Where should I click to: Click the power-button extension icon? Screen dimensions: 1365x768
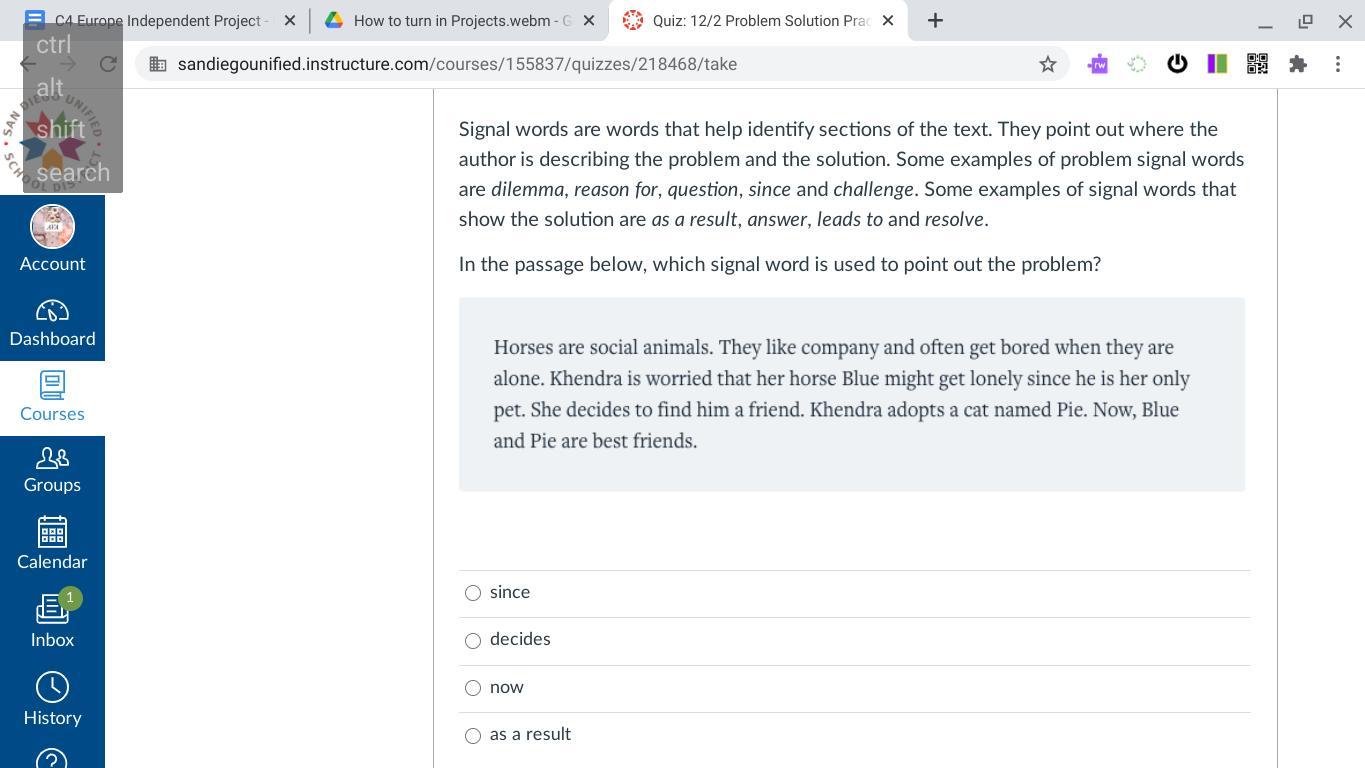click(x=1177, y=64)
